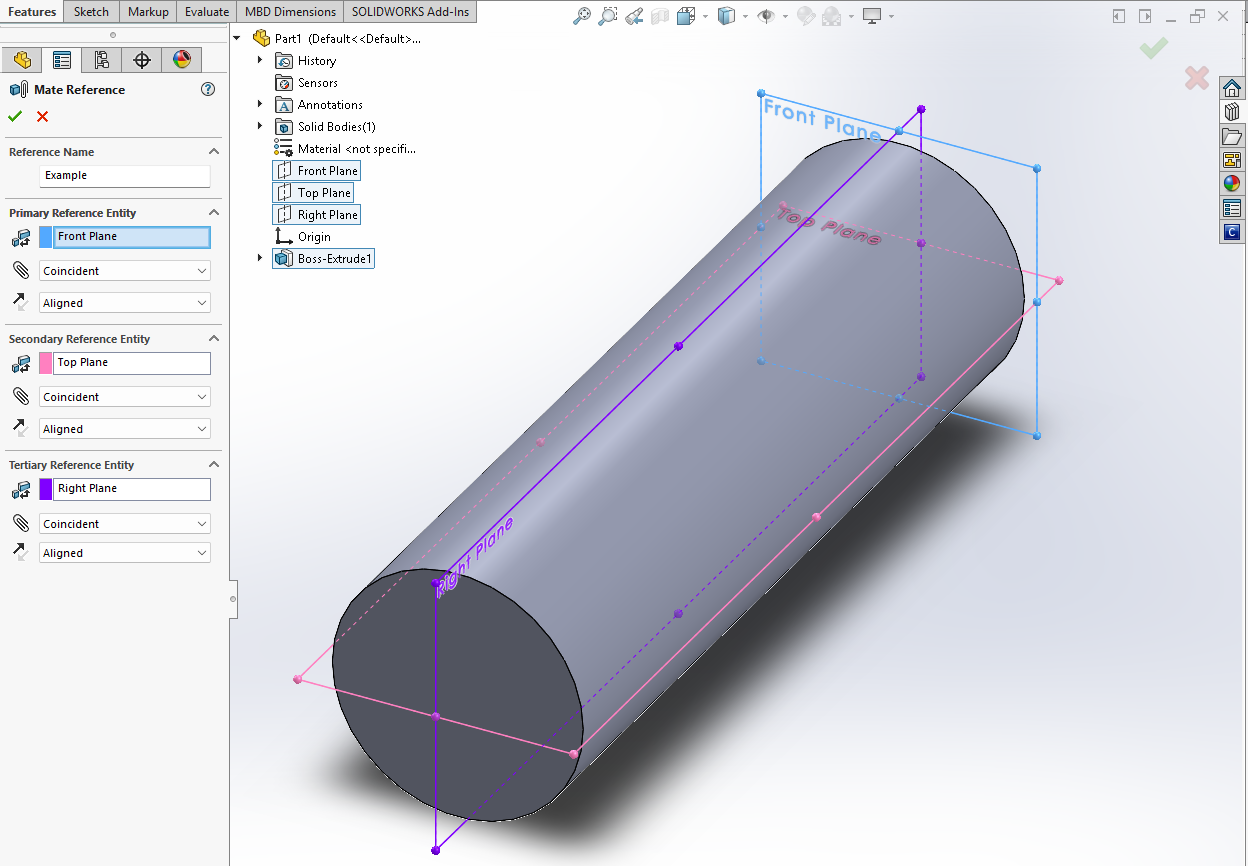Expand the Boss-Extrude1 feature

[260, 259]
